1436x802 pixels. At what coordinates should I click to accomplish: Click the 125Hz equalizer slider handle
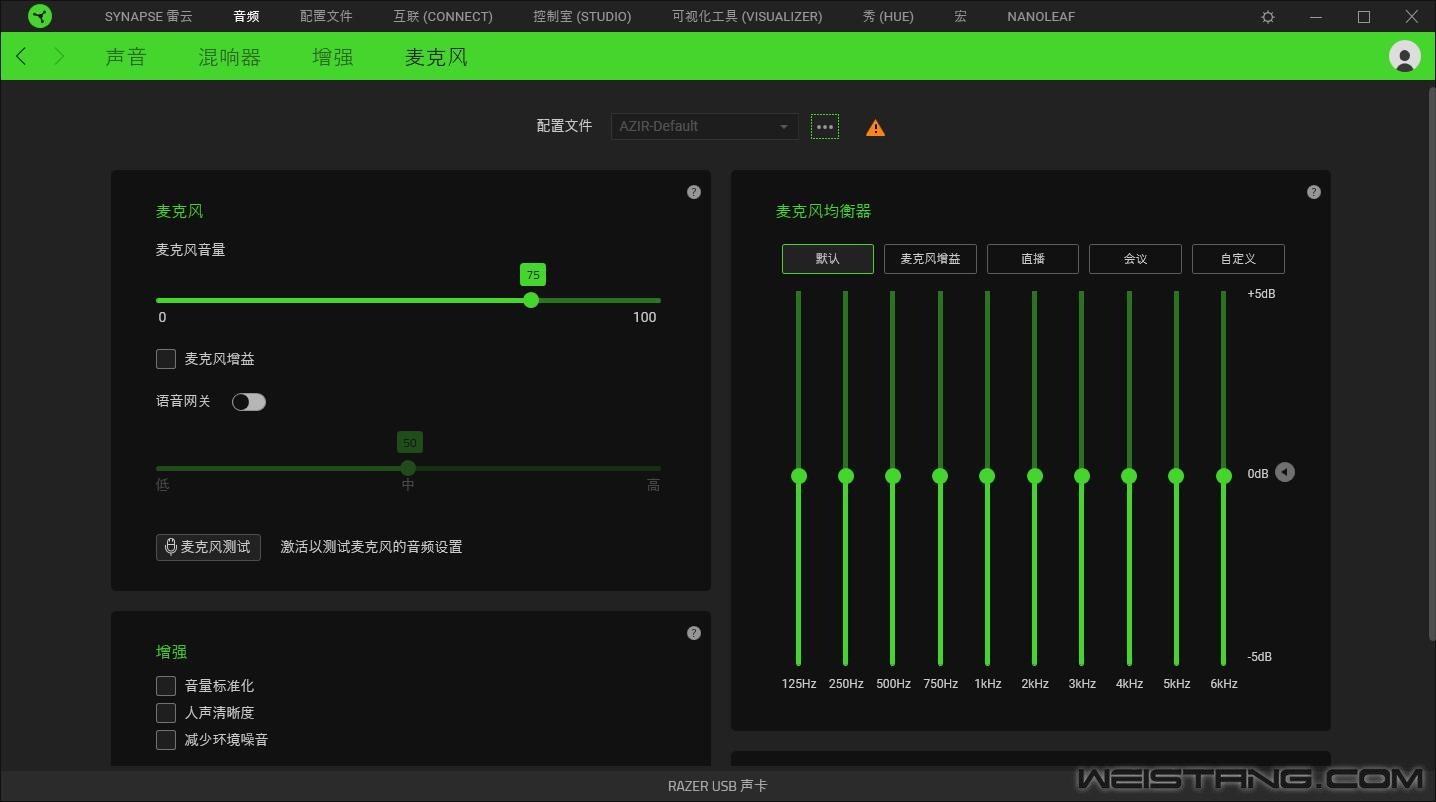click(799, 476)
